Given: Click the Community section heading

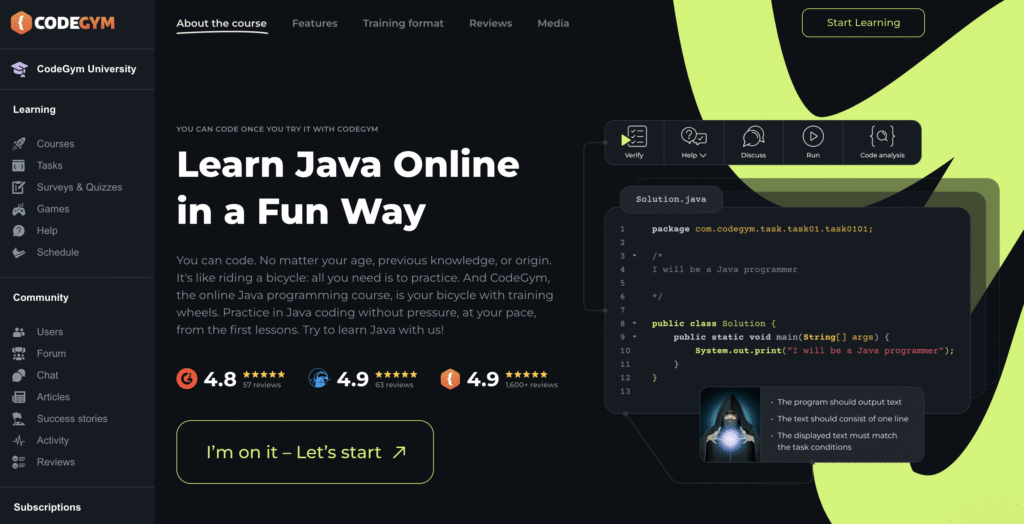Looking at the screenshot, I should (40, 297).
